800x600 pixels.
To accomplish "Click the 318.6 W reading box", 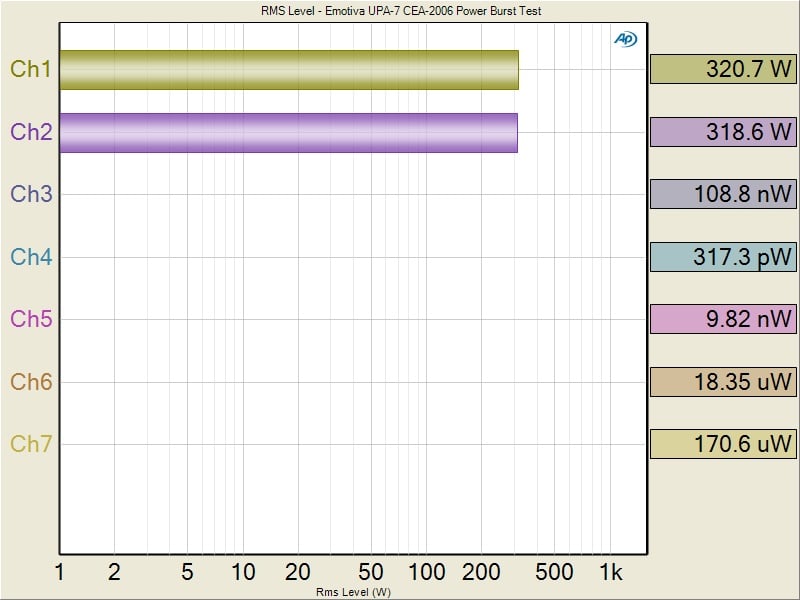I will click(x=722, y=132).
